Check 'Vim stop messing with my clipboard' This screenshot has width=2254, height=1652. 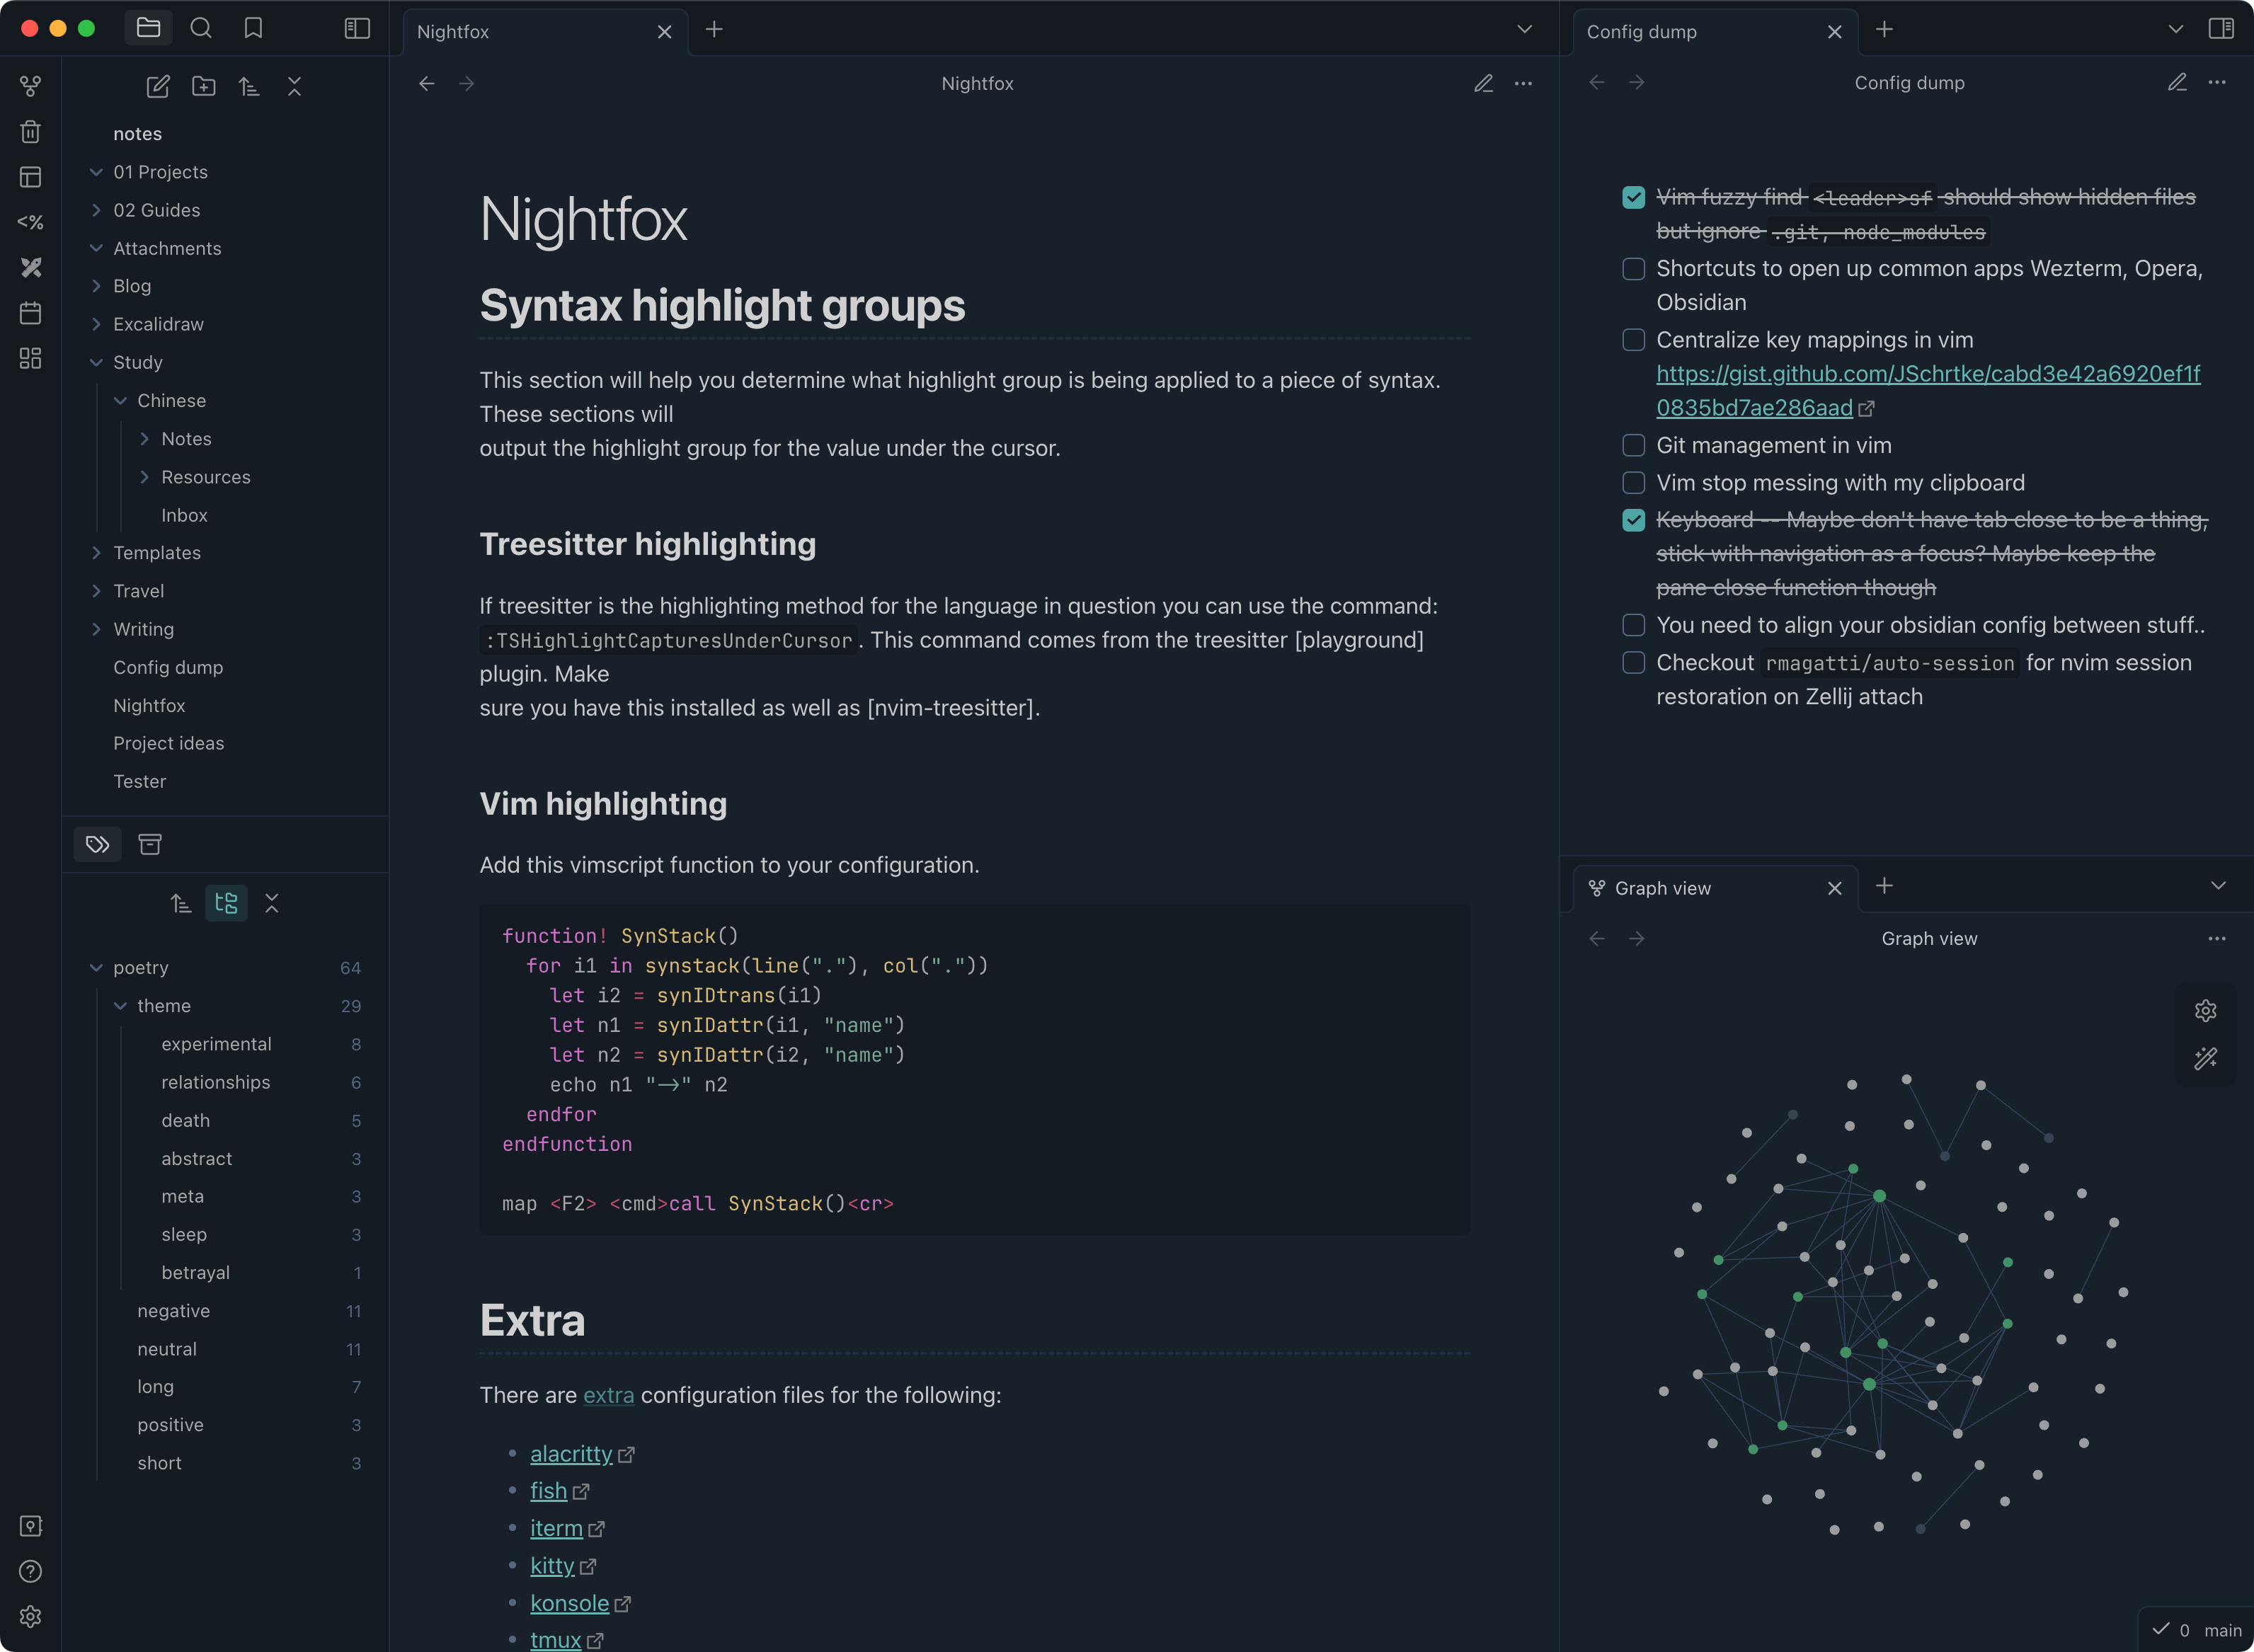[1633, 483]
